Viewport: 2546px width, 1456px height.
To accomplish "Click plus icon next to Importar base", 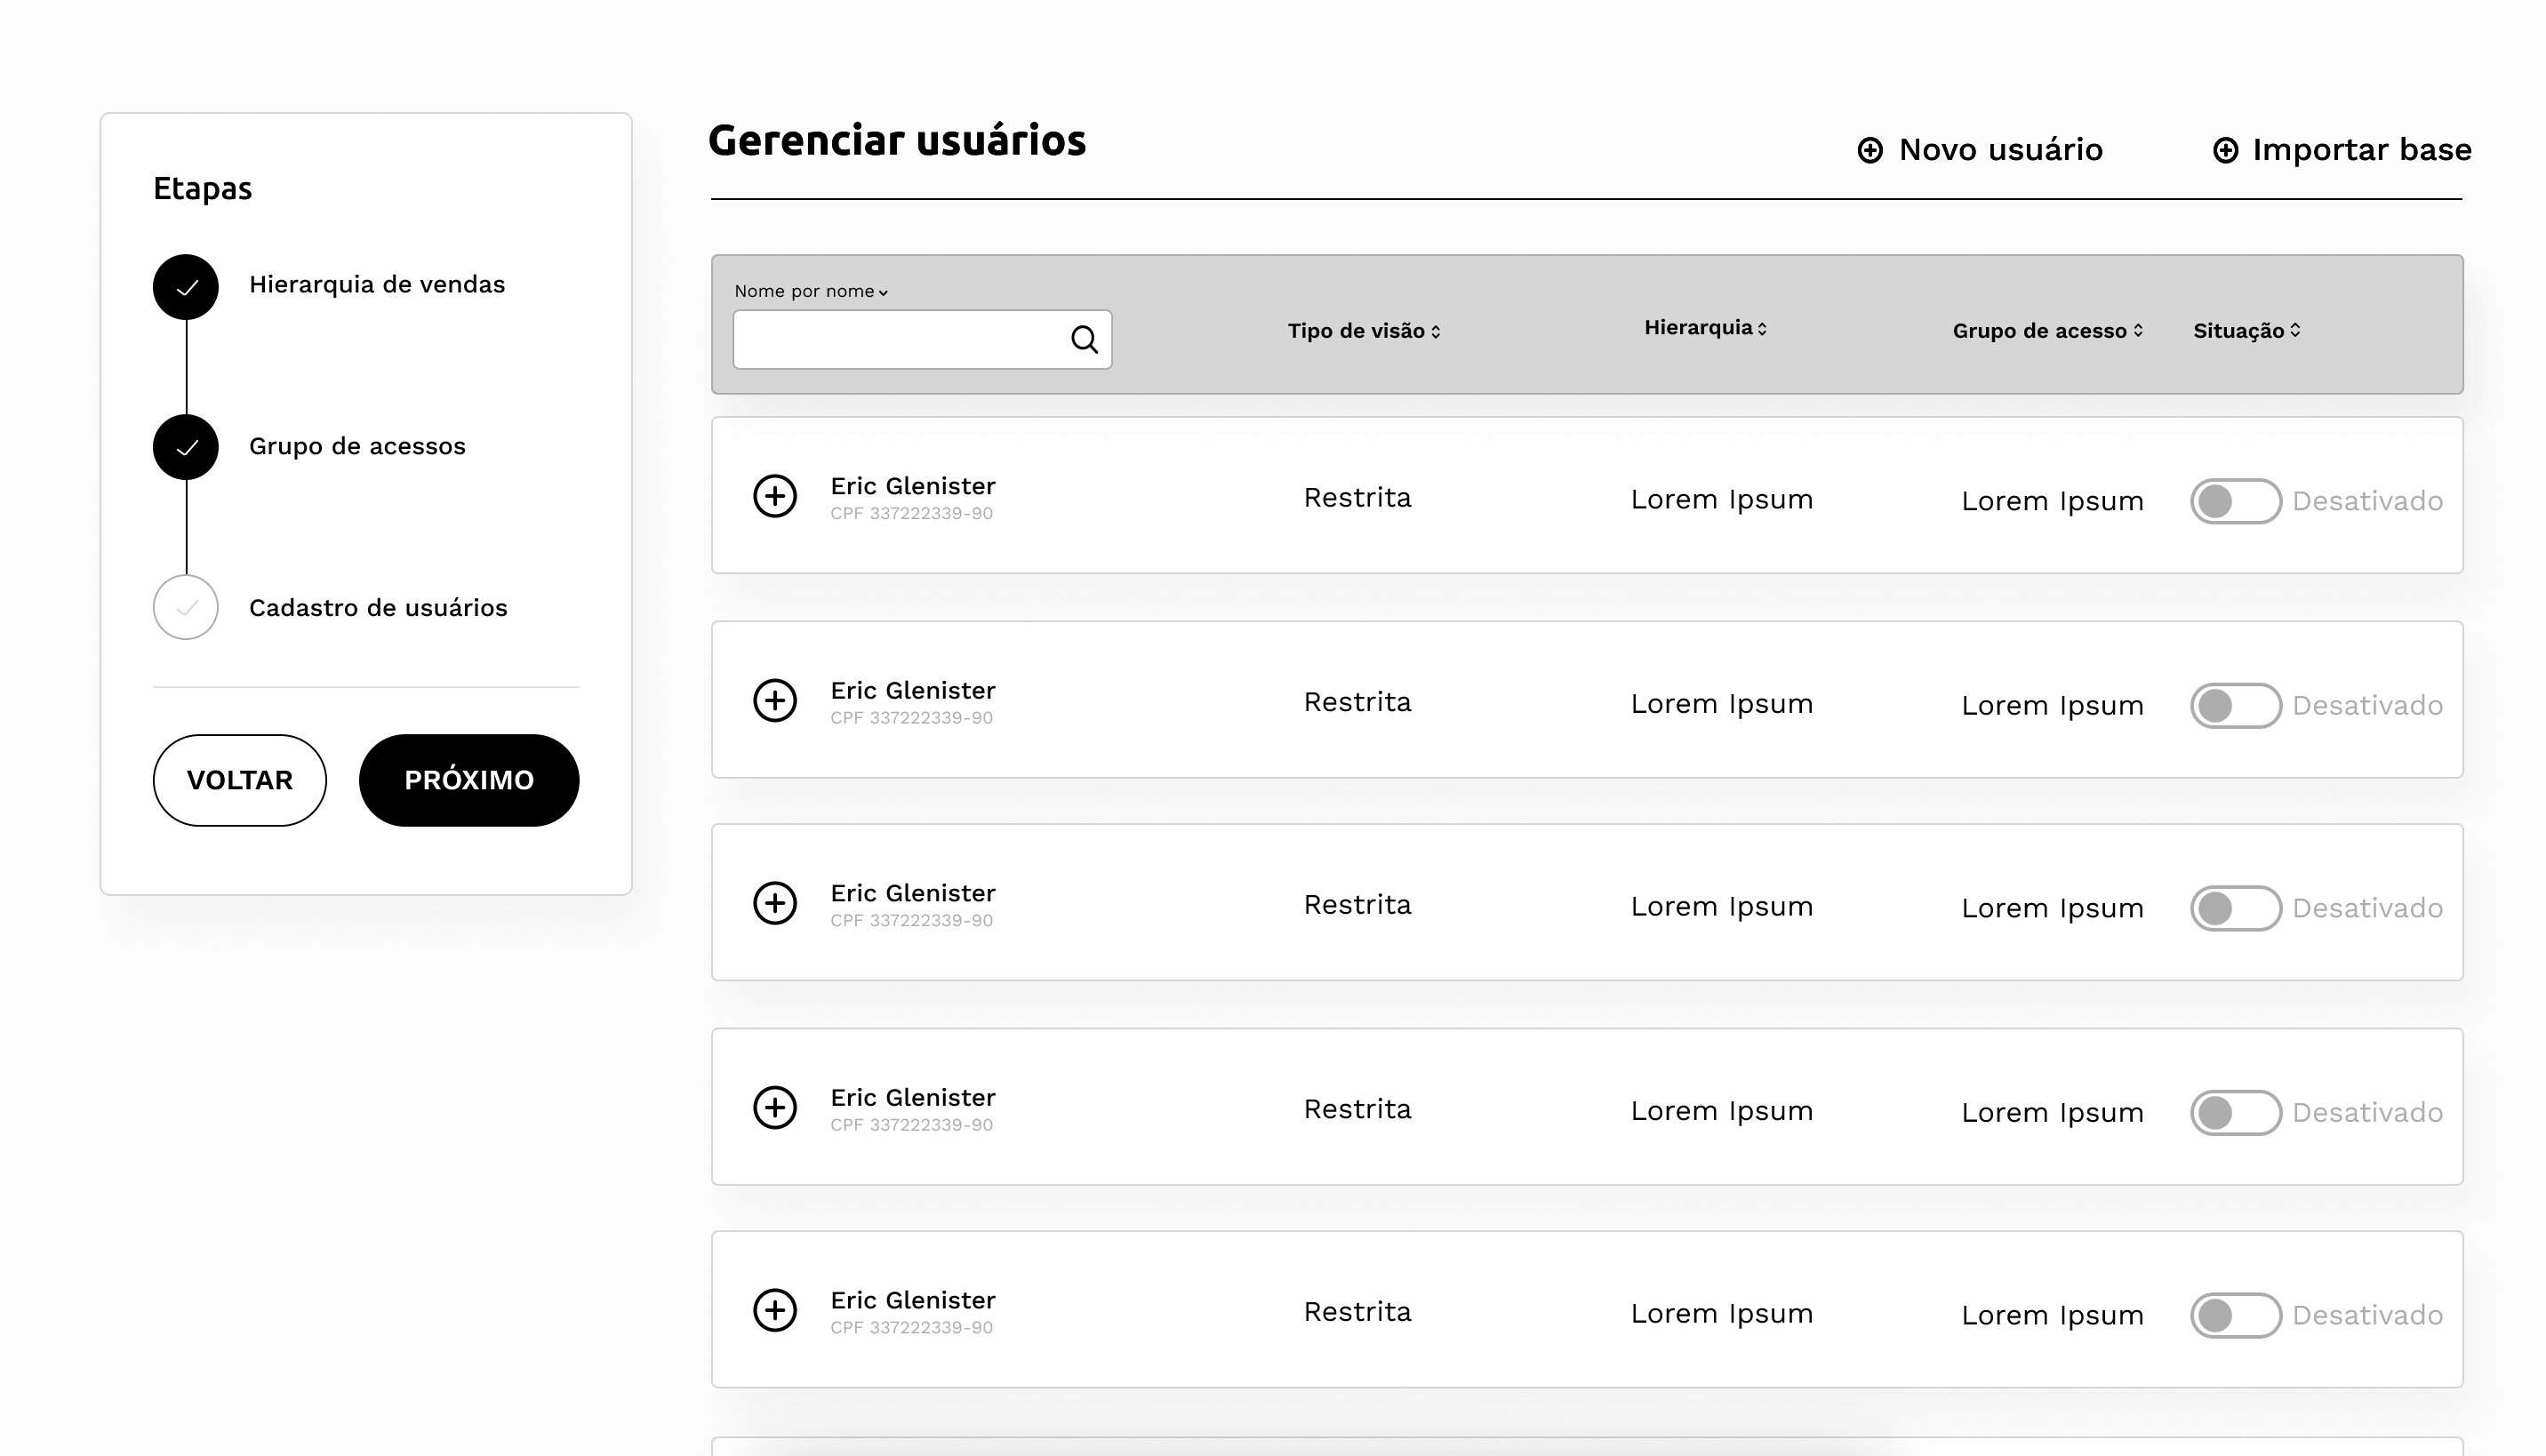I will point(2224,150).
